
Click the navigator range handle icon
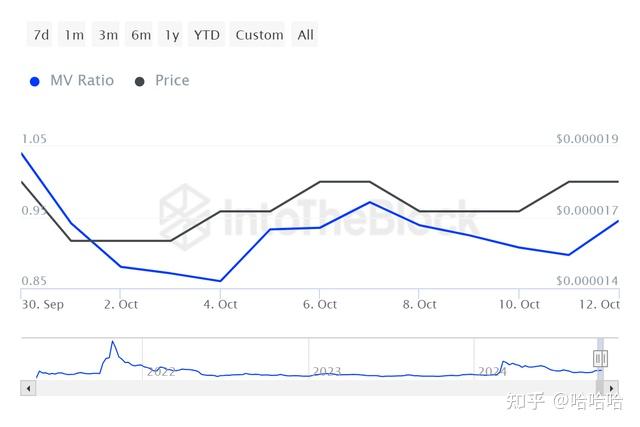pyautogui.click(x=600, y=358)
